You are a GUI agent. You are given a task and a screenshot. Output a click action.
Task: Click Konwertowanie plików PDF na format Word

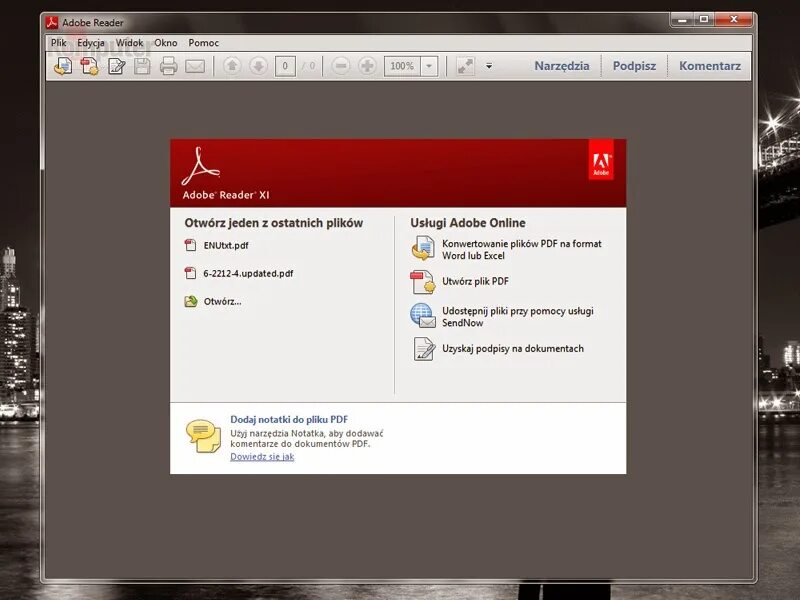point(521,250)
